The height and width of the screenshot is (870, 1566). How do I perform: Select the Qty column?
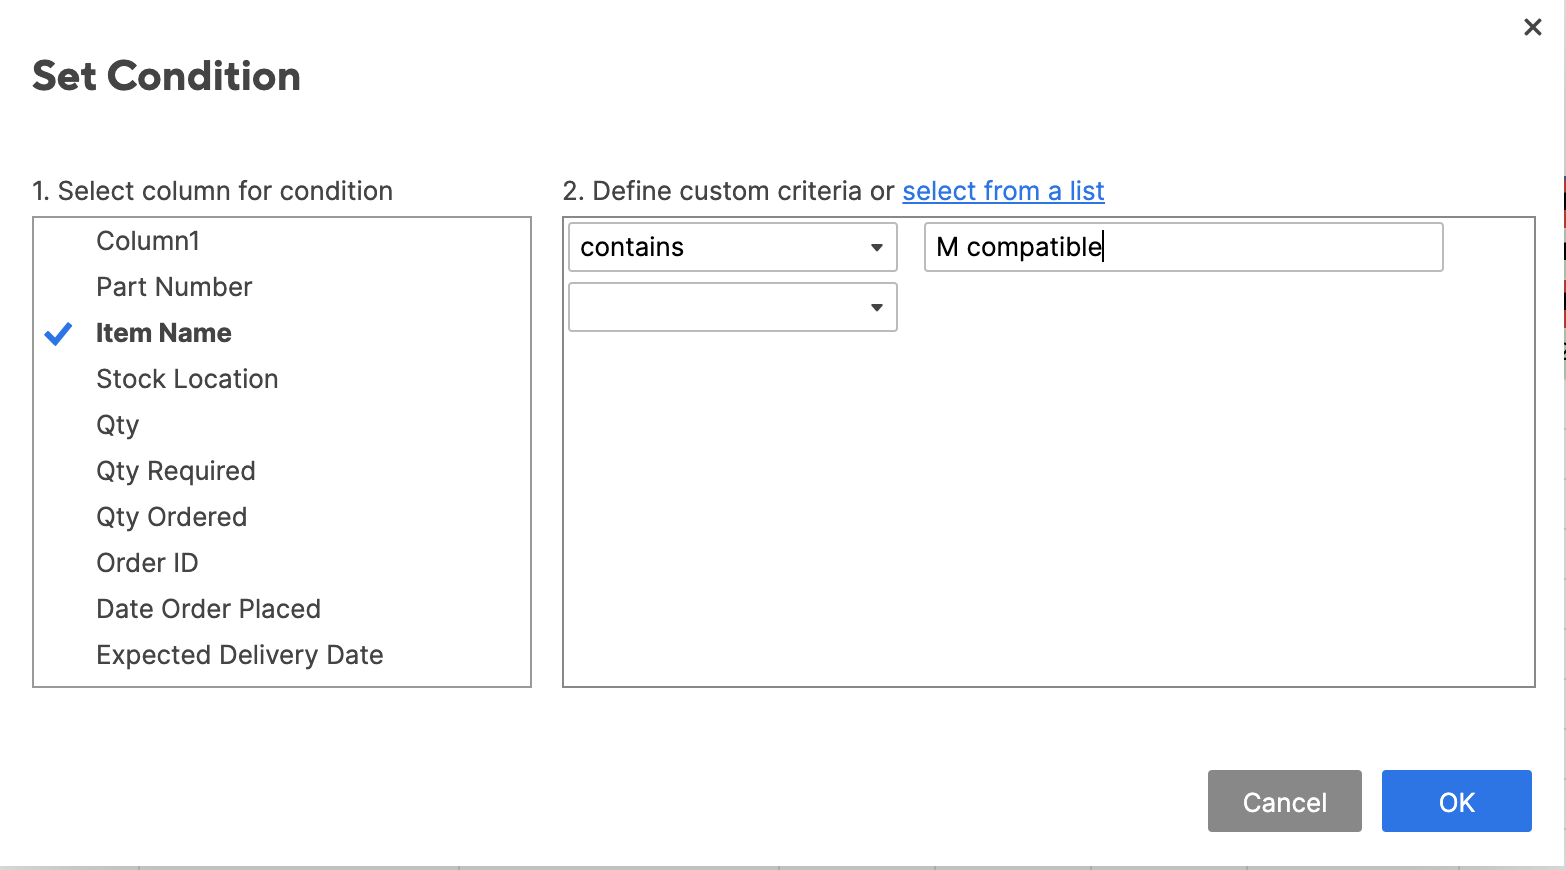(x=118, y=425)
